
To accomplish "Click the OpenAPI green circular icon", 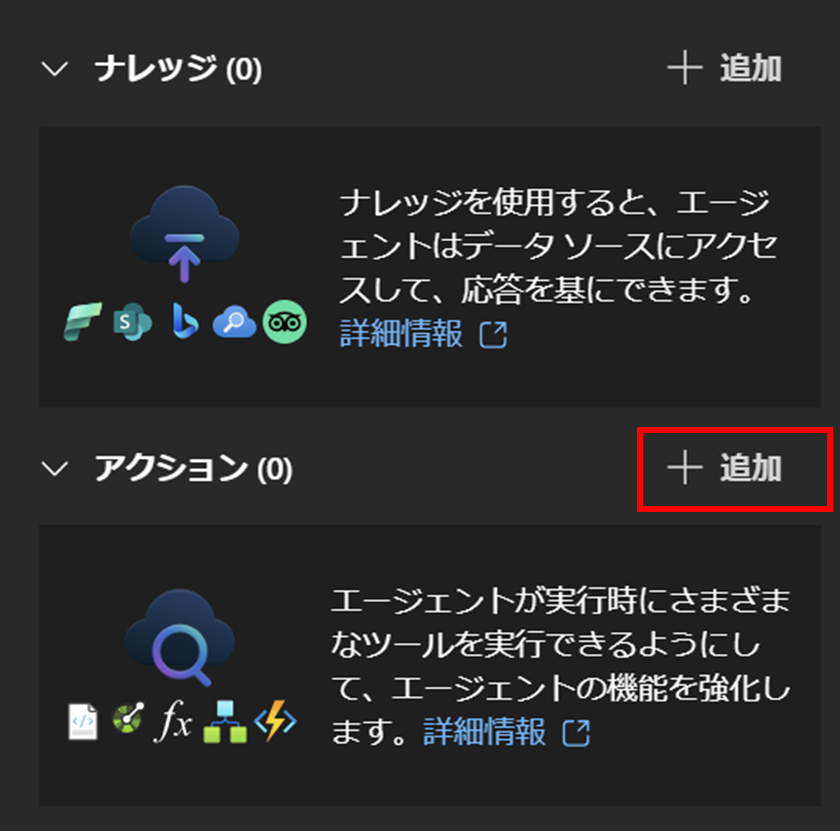I will pos(128,718).
